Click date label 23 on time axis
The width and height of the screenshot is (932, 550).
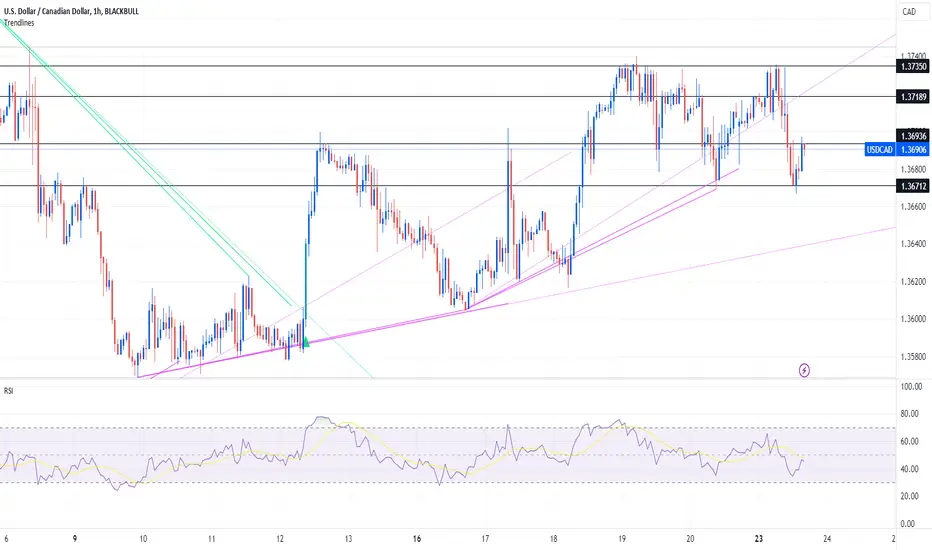point(758,539)
